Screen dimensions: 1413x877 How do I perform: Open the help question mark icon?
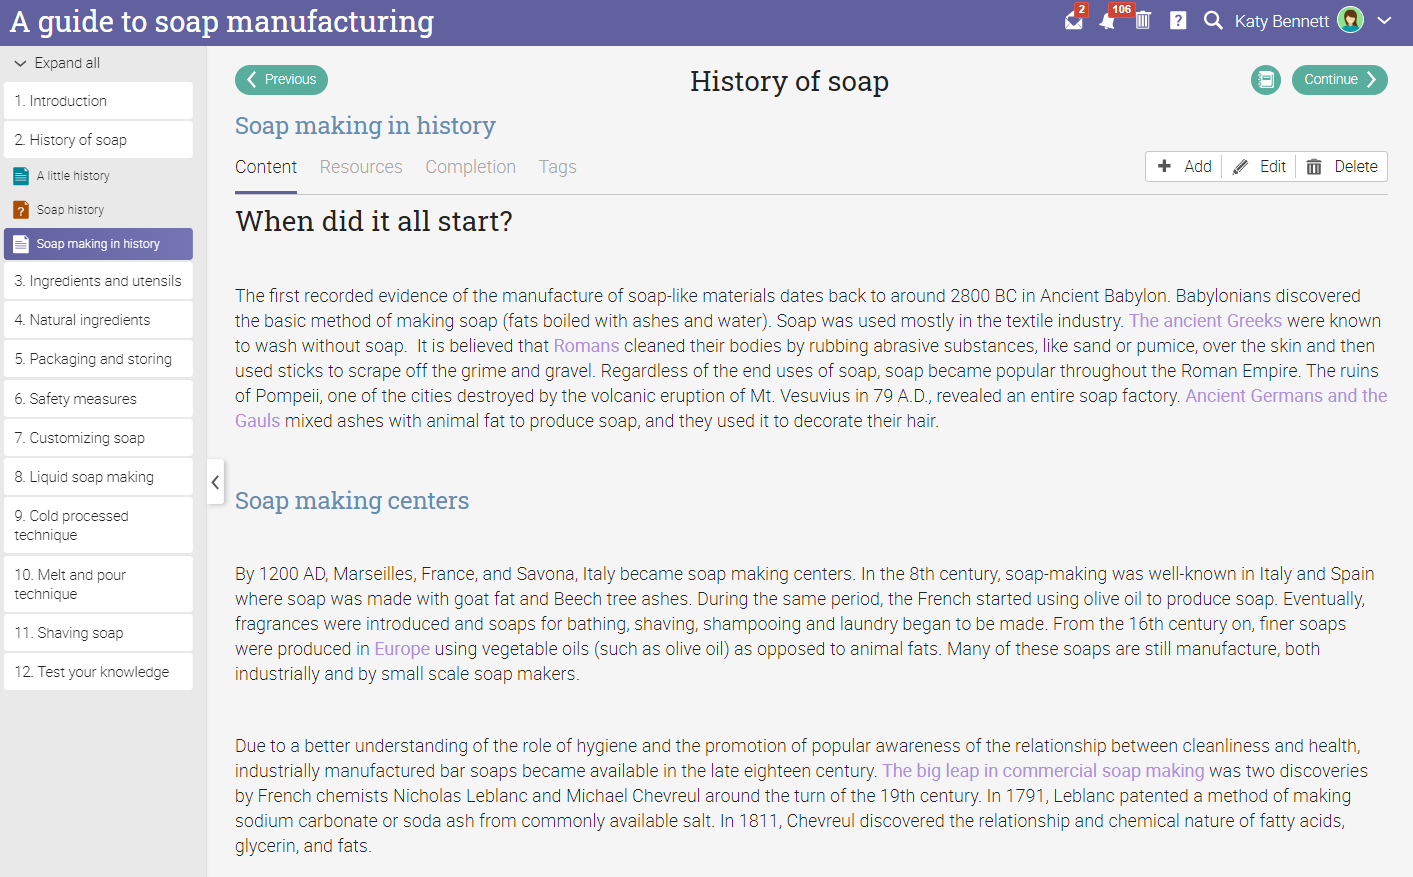click(1178, 21)
